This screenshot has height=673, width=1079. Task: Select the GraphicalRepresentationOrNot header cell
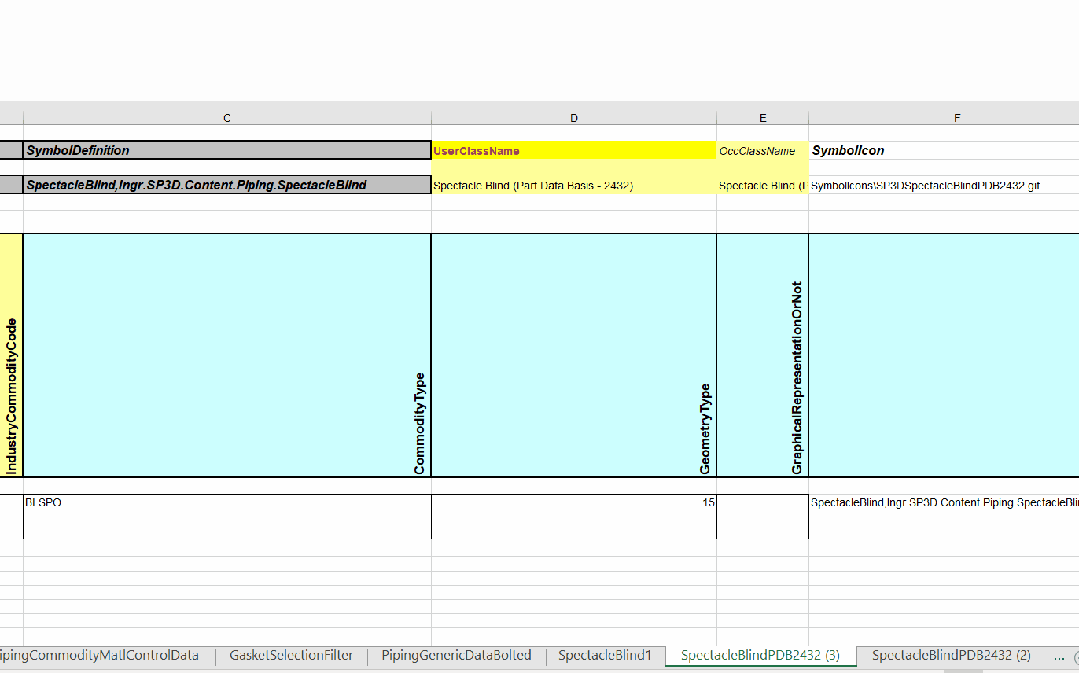(762, 355)
